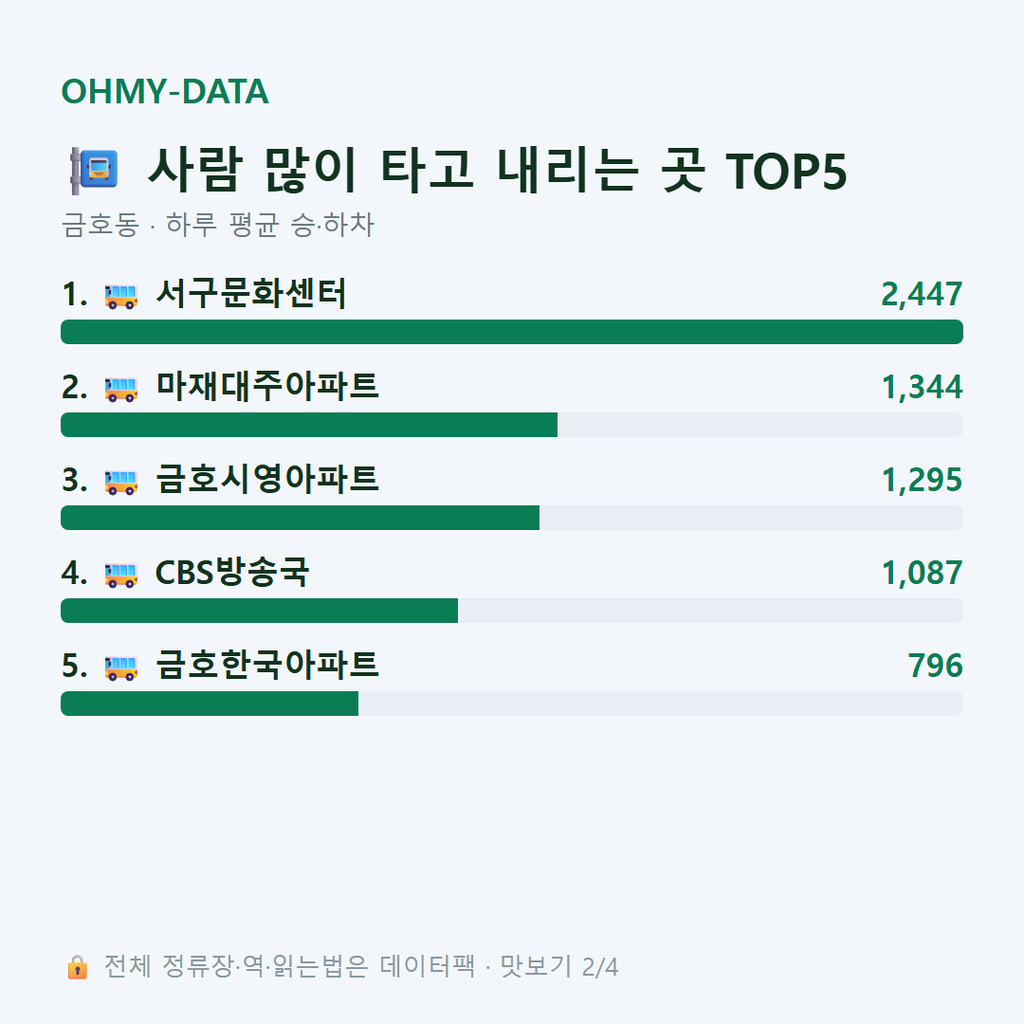Screen dimensions: 1024x1024
Task: Click the bus icon next to 금호한국아파트
Action: (121, 667)
